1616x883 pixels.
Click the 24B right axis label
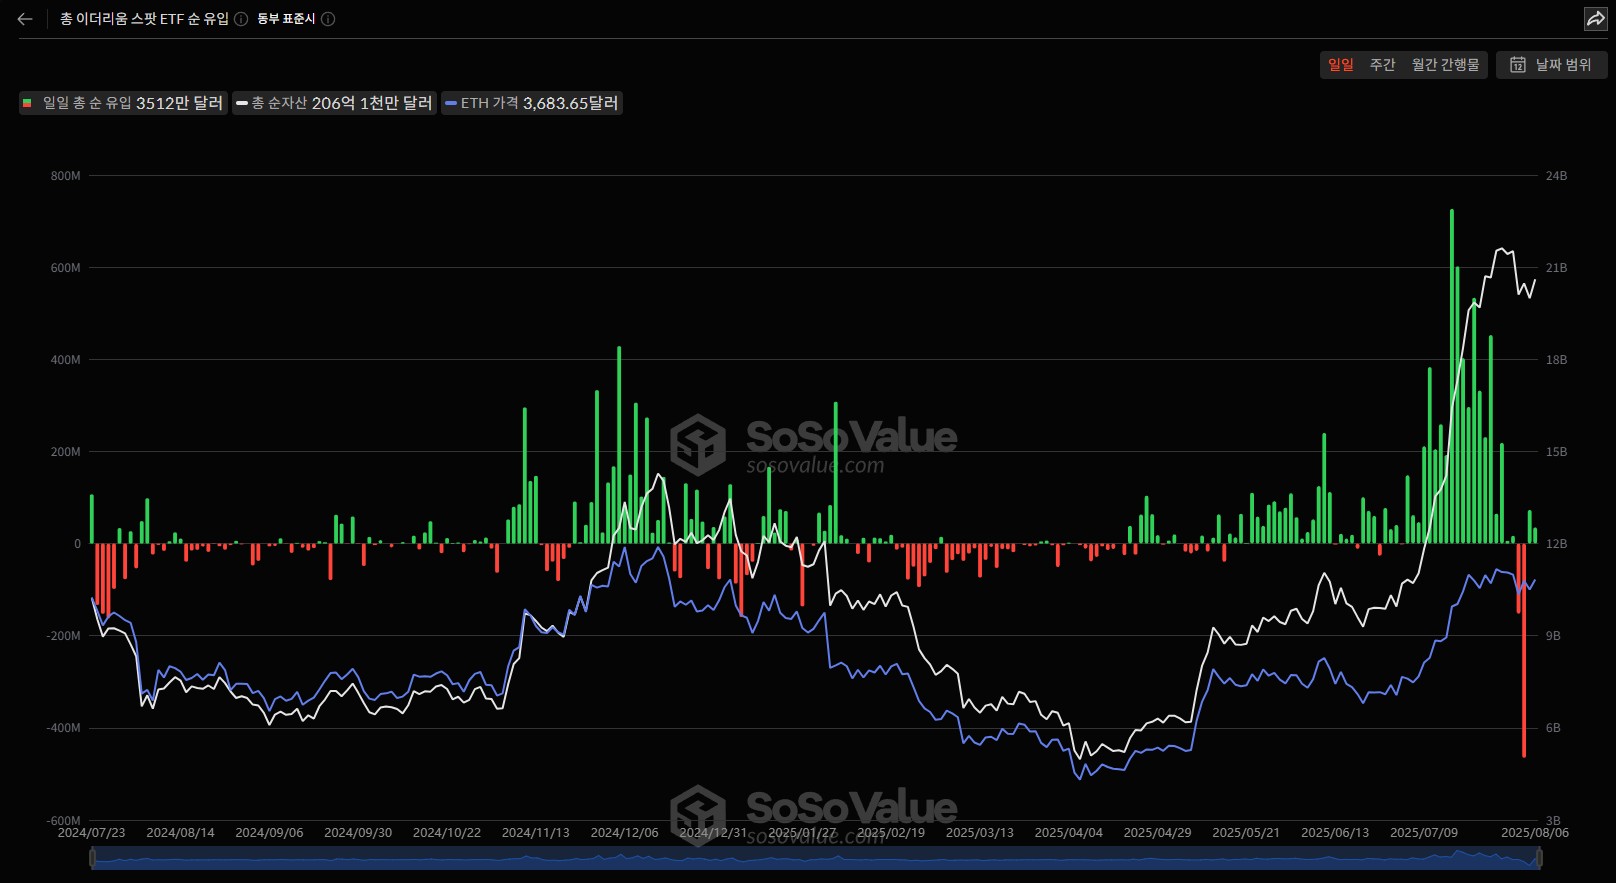pyautogui.click(x=1556, y=176)
